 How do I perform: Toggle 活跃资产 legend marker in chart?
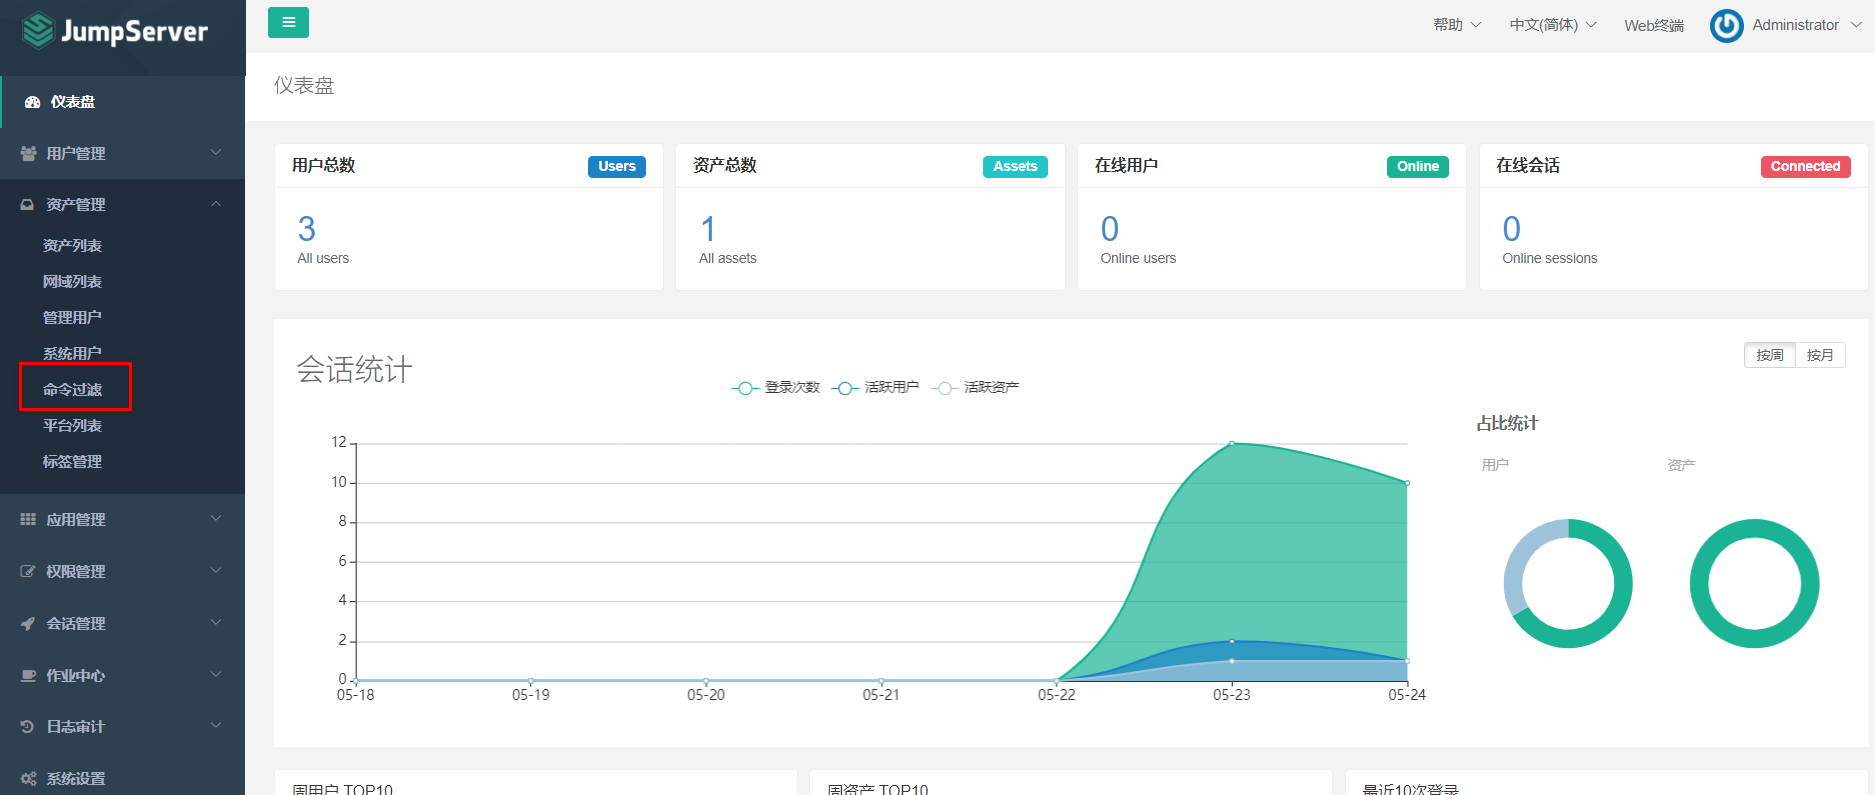click(944, 388)
